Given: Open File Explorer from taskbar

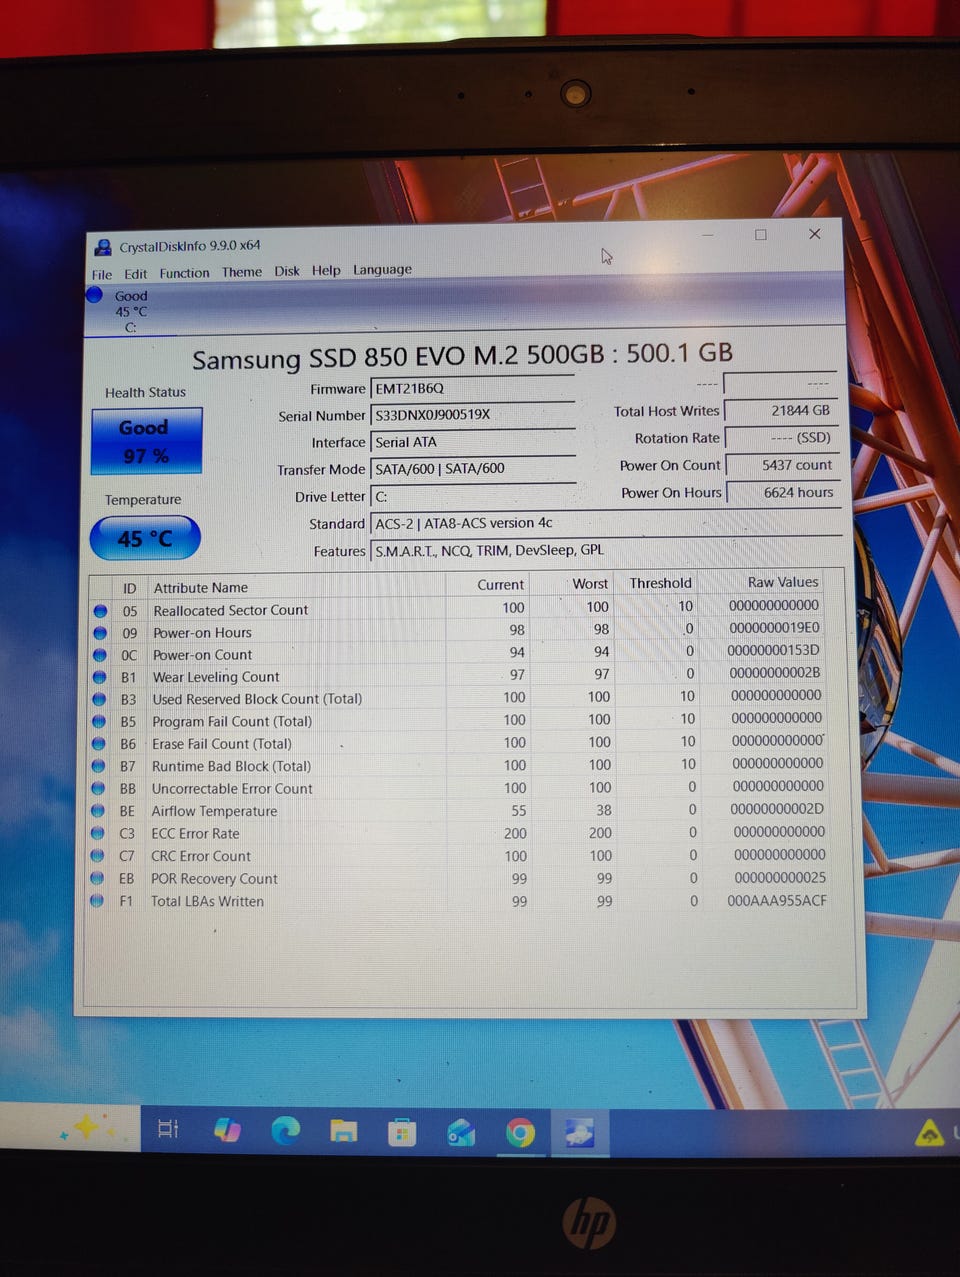Looking at the screenshot, I should click(344, 1131).
